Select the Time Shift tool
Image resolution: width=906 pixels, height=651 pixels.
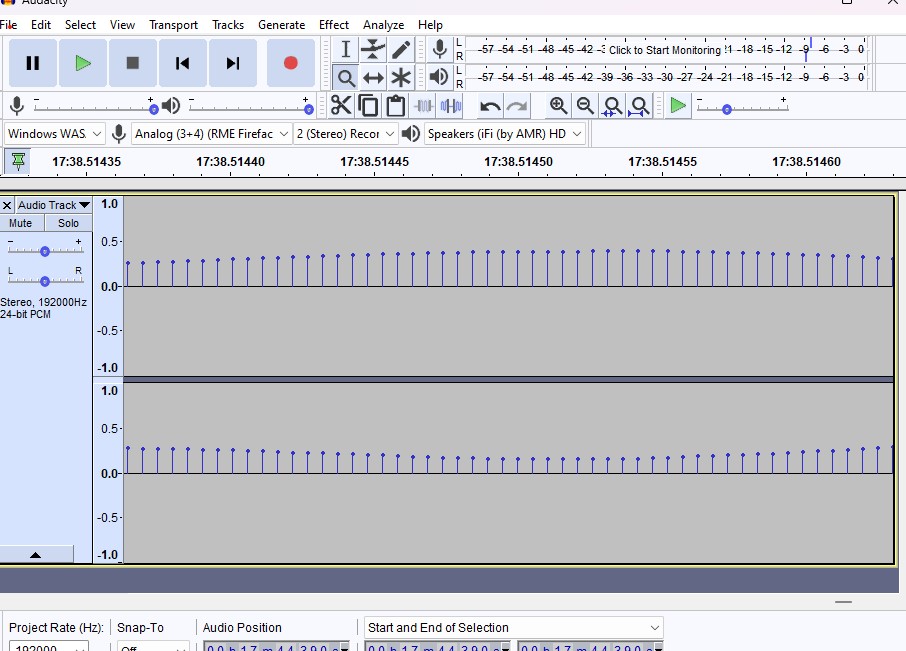pyautogui.click(x=373, y=77)
